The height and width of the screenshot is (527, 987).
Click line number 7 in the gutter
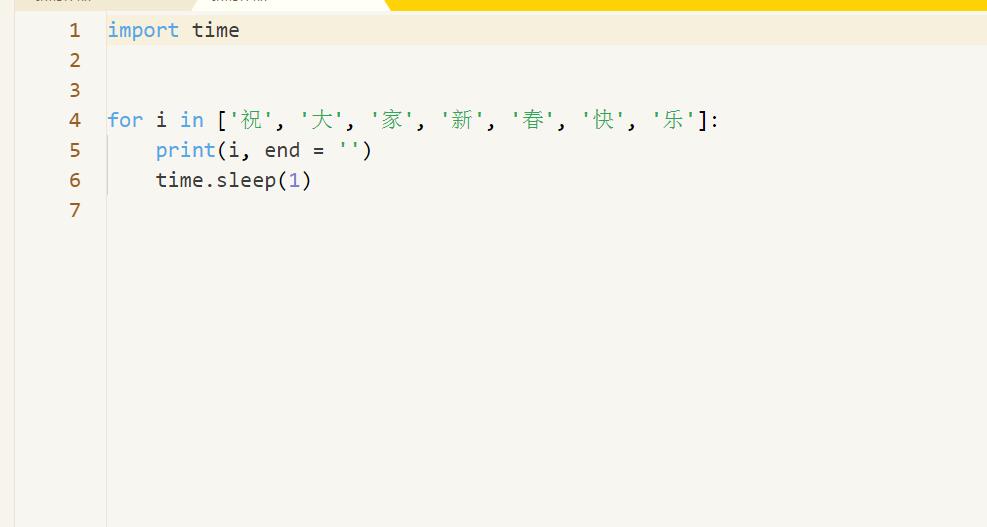pyautogui.click(x=75, y=210)
